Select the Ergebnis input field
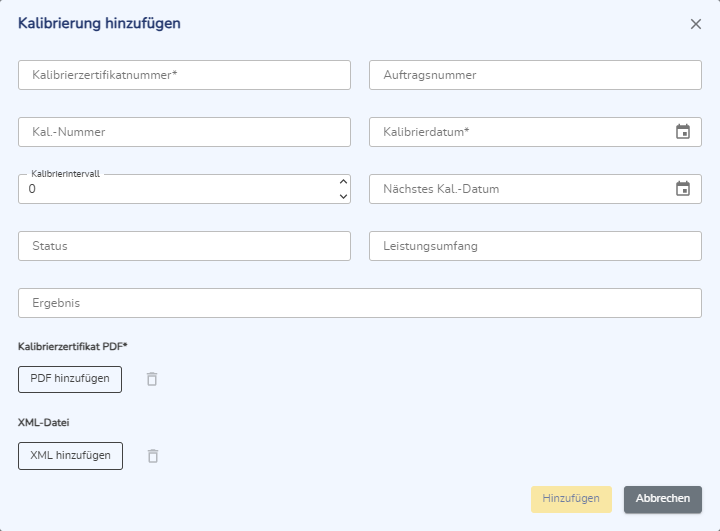Screen dimensions: 720x531 pyautogui.click(x=360, y=303)
